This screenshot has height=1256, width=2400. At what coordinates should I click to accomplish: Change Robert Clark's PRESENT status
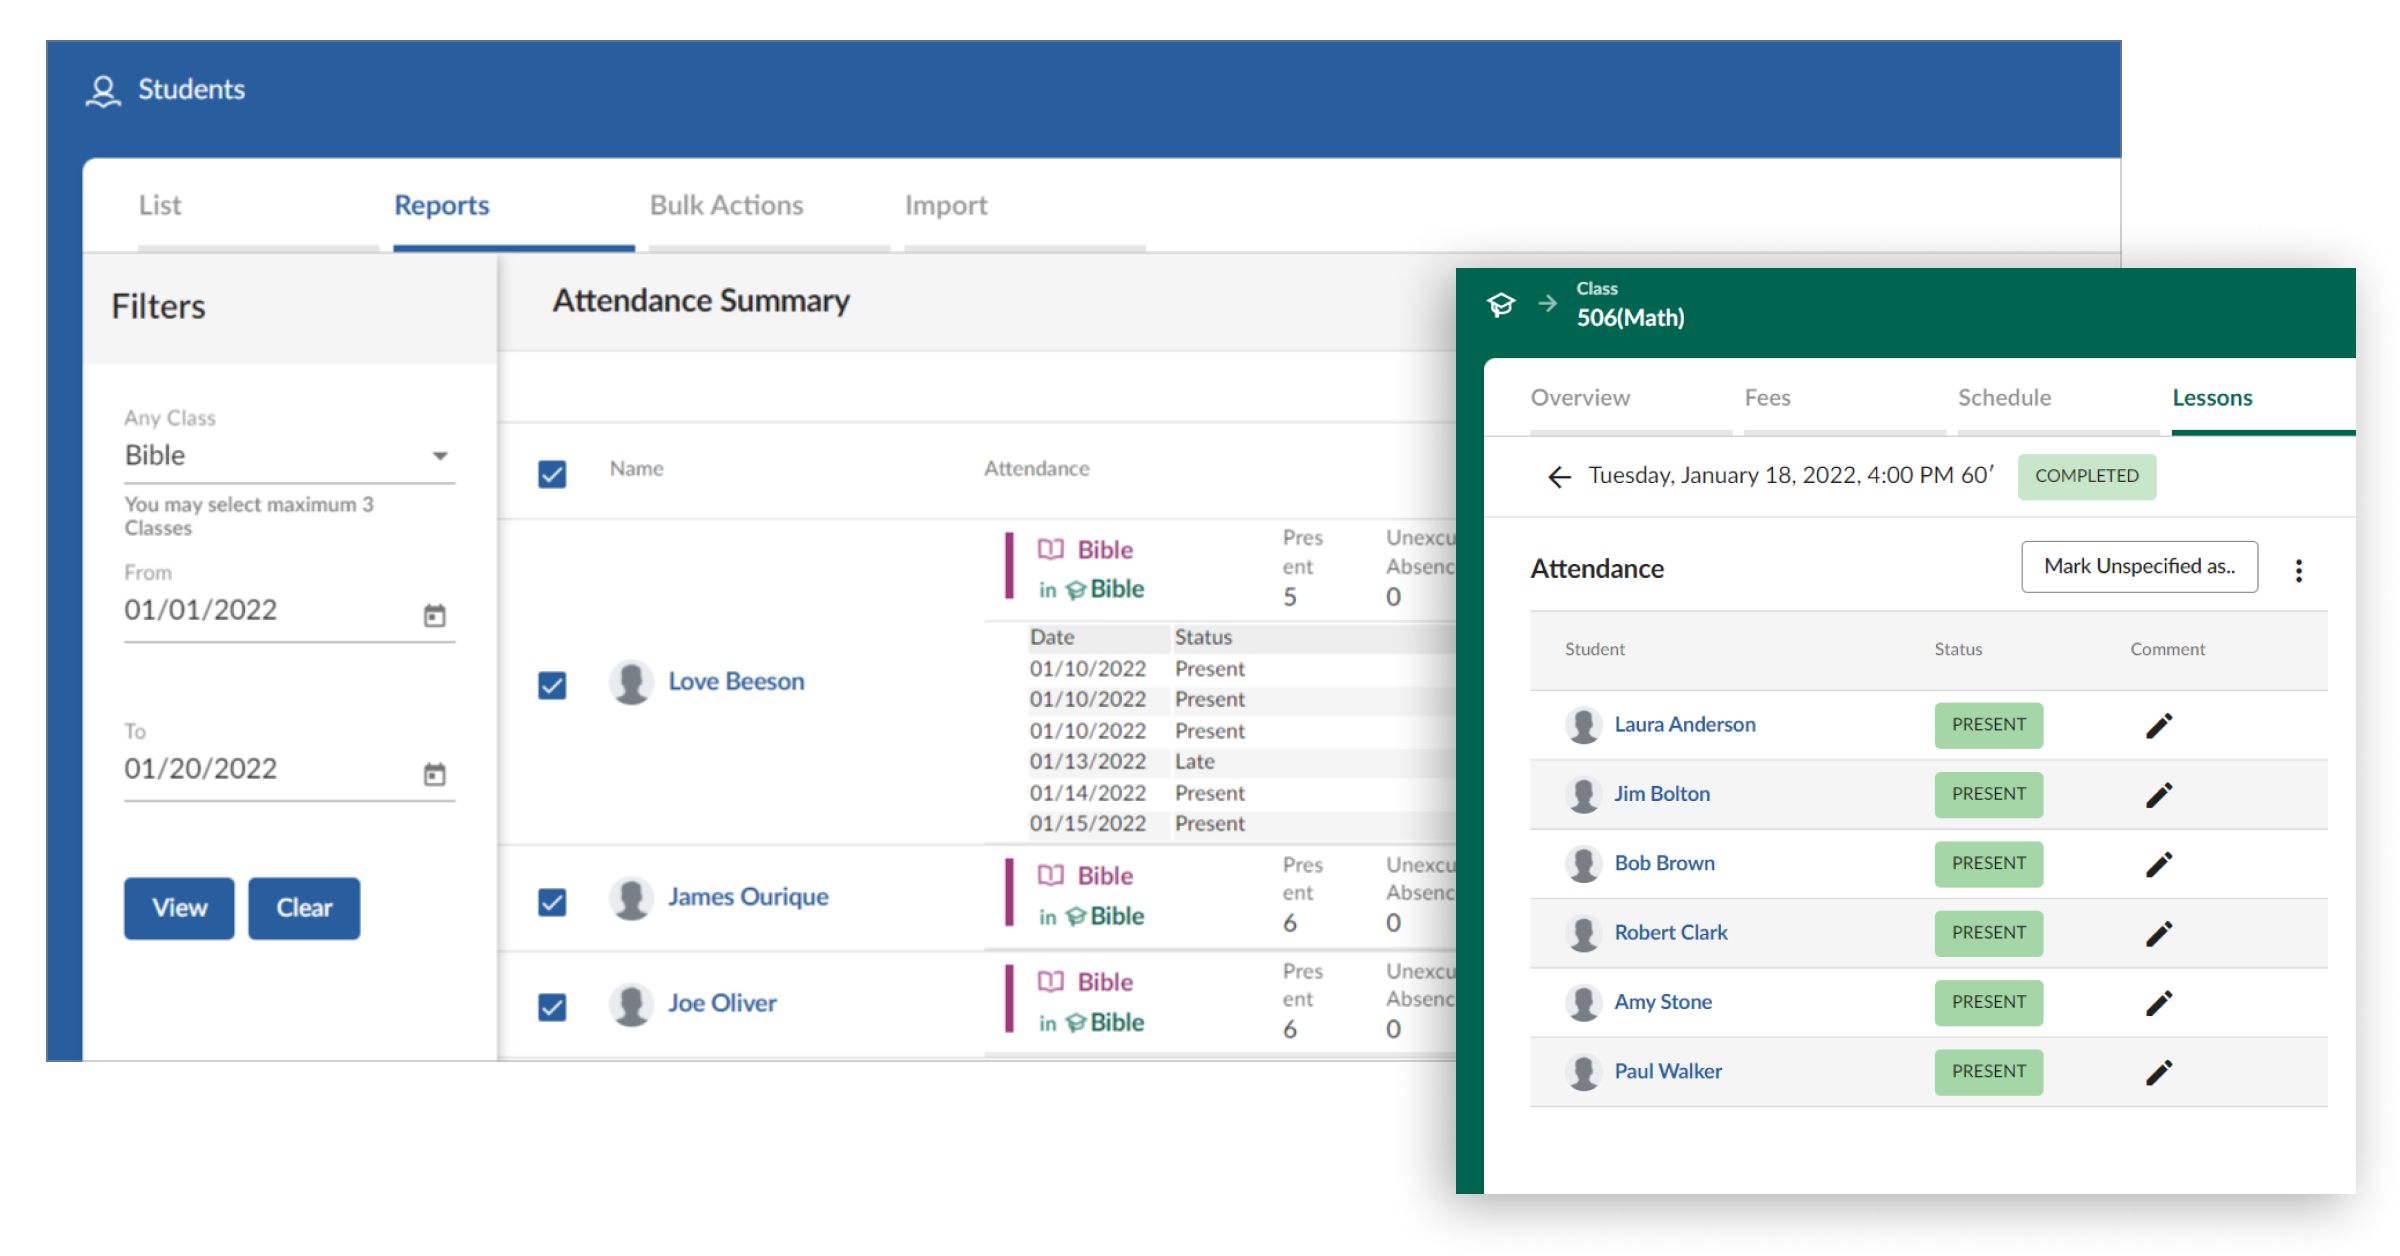pyautogui.click(x=1988, y=933)
